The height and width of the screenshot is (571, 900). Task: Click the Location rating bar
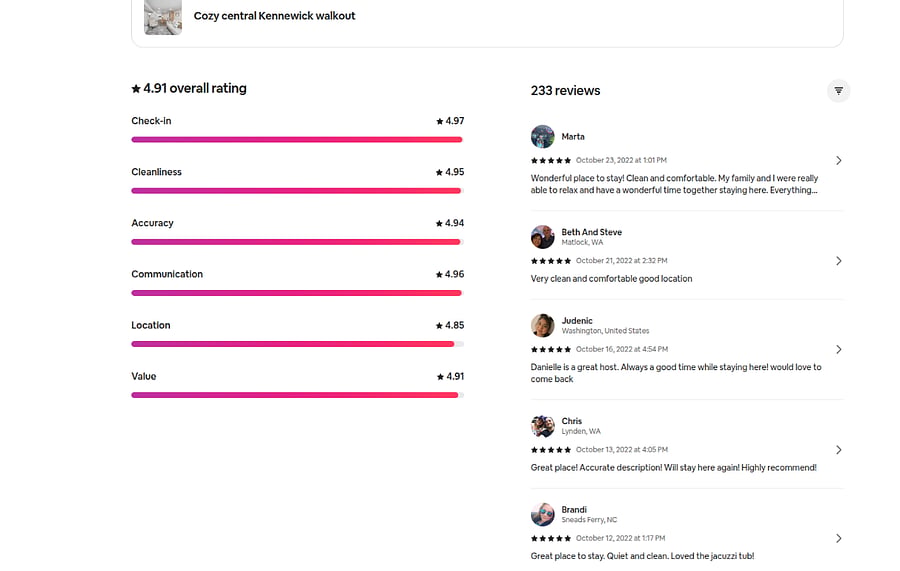click(x=297, y=344)
